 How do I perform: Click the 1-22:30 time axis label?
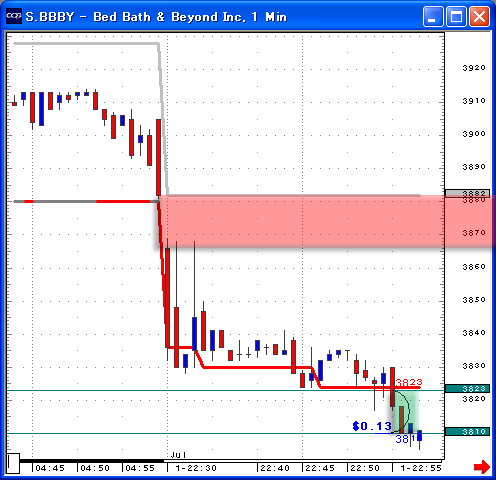point(196,468)
